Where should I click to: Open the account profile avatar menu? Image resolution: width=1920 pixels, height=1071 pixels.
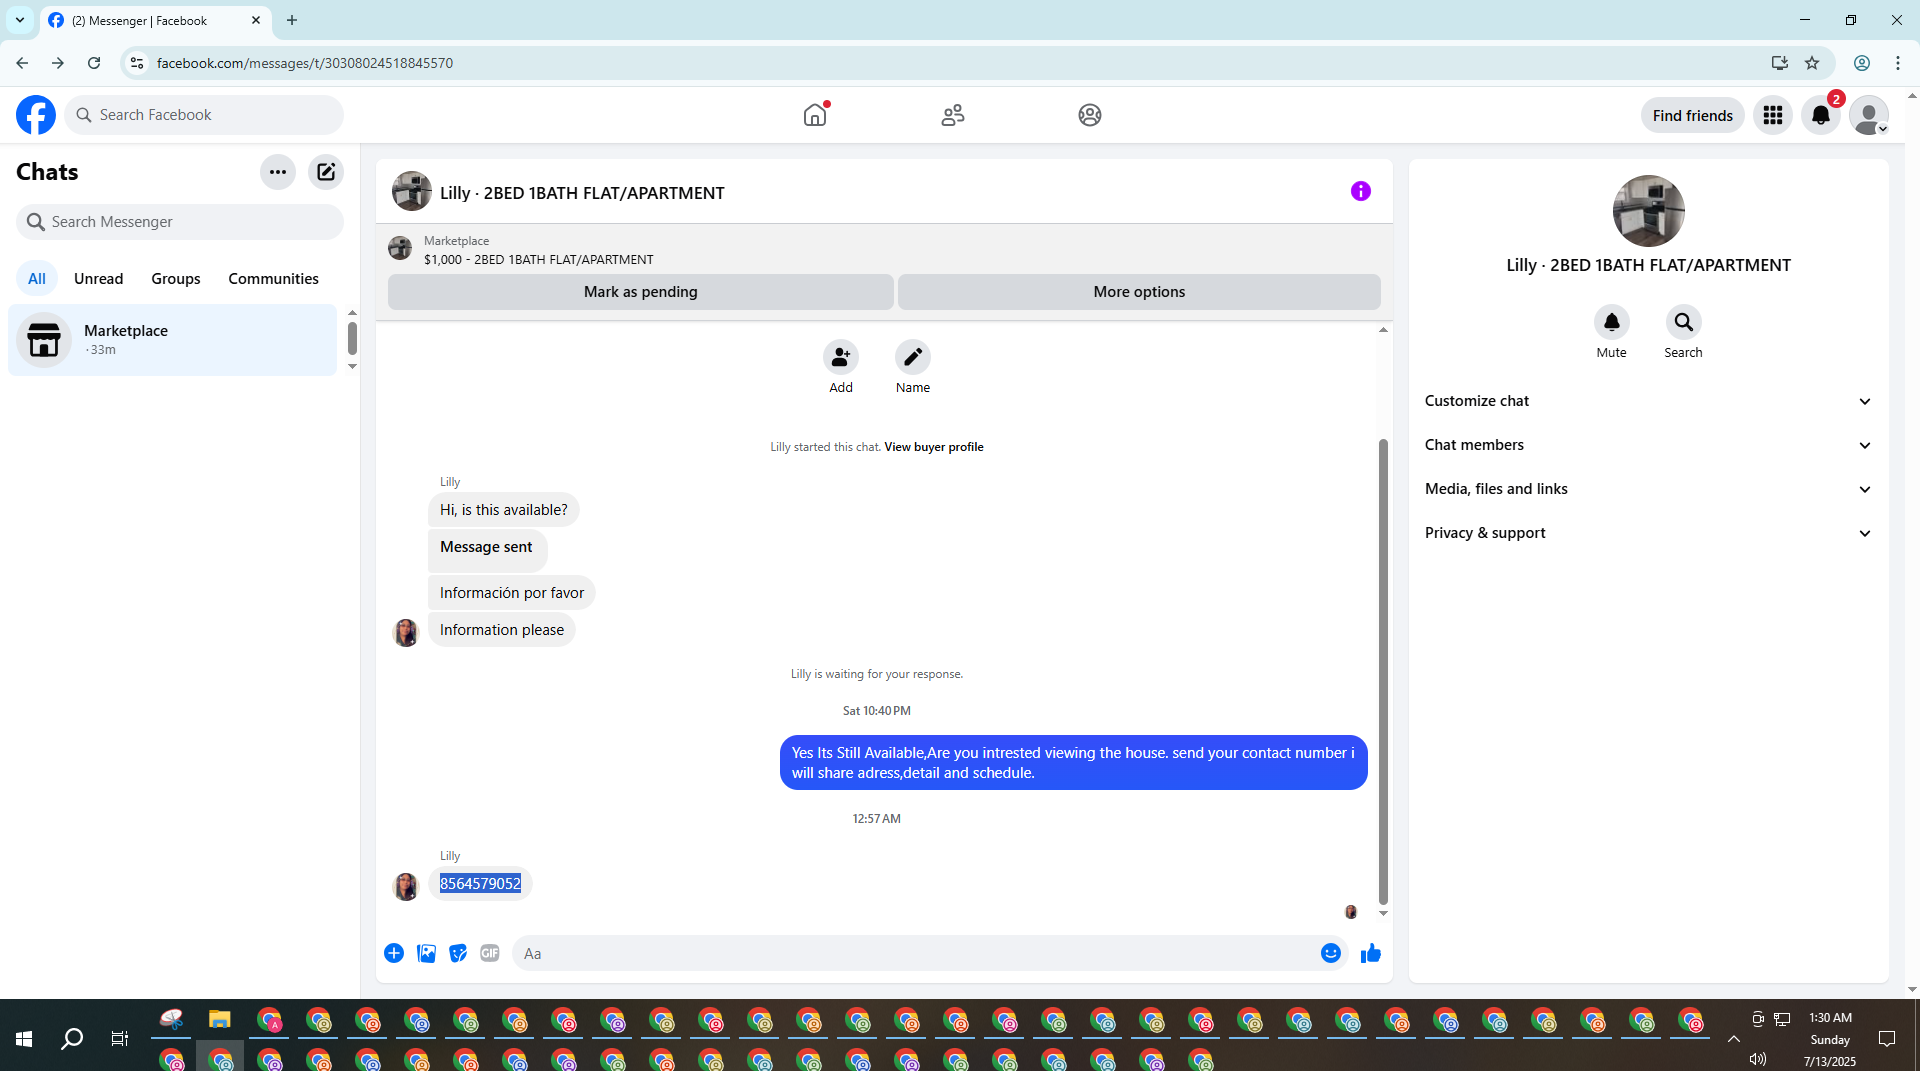1868,115
